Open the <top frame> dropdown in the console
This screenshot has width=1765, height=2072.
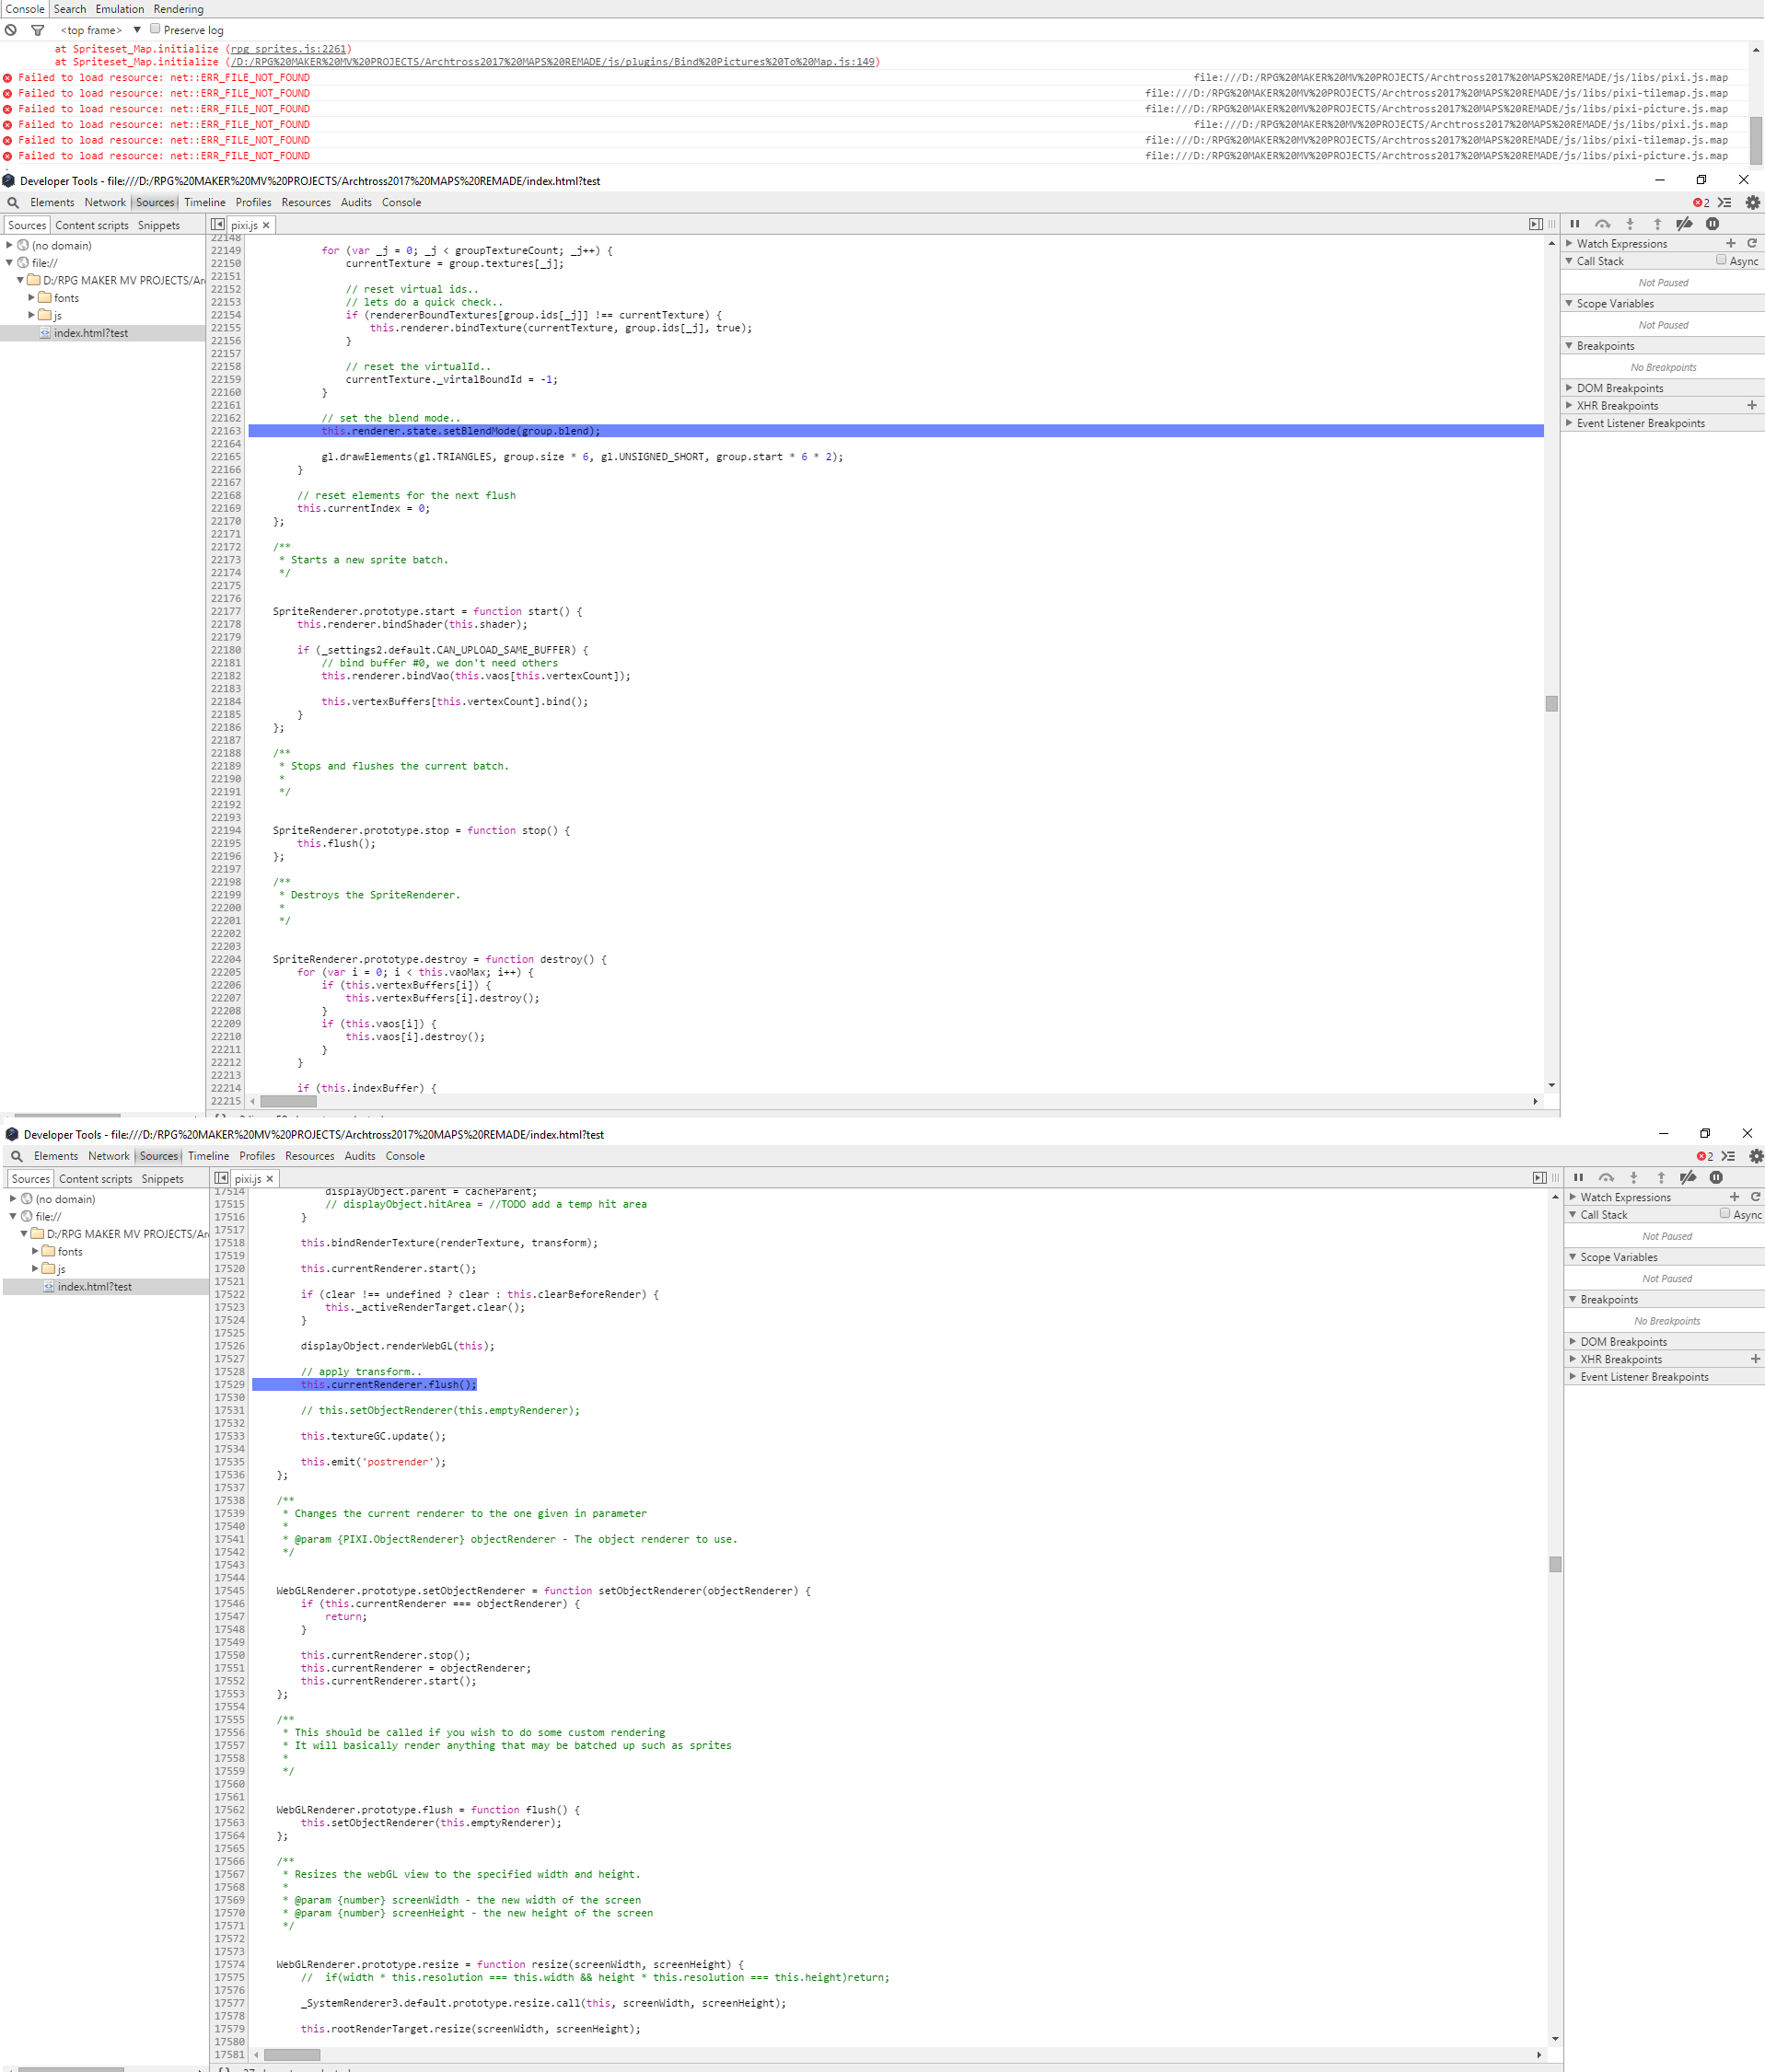coord(101,30)
